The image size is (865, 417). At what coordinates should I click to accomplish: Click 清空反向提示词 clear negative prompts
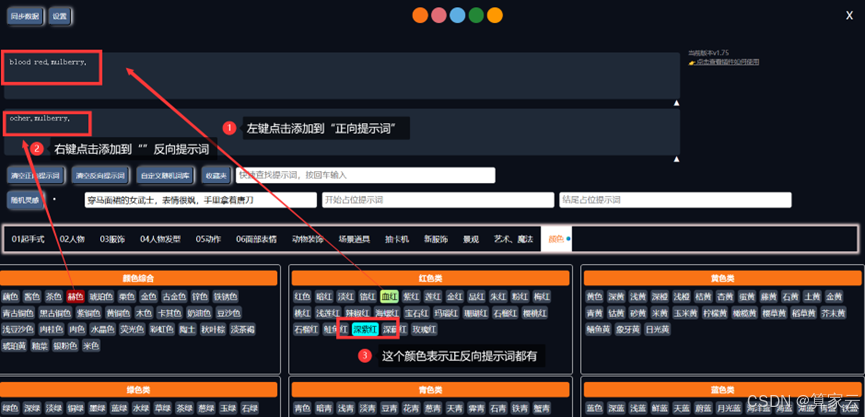coord(100,175)
